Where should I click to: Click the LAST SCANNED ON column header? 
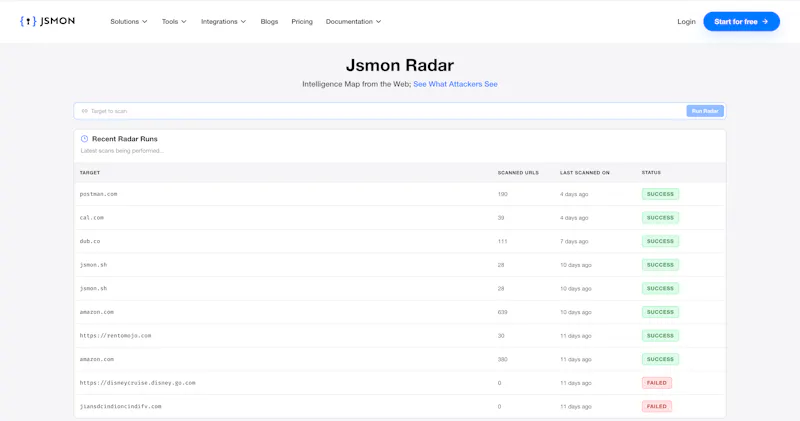click(x=585, y=173)
